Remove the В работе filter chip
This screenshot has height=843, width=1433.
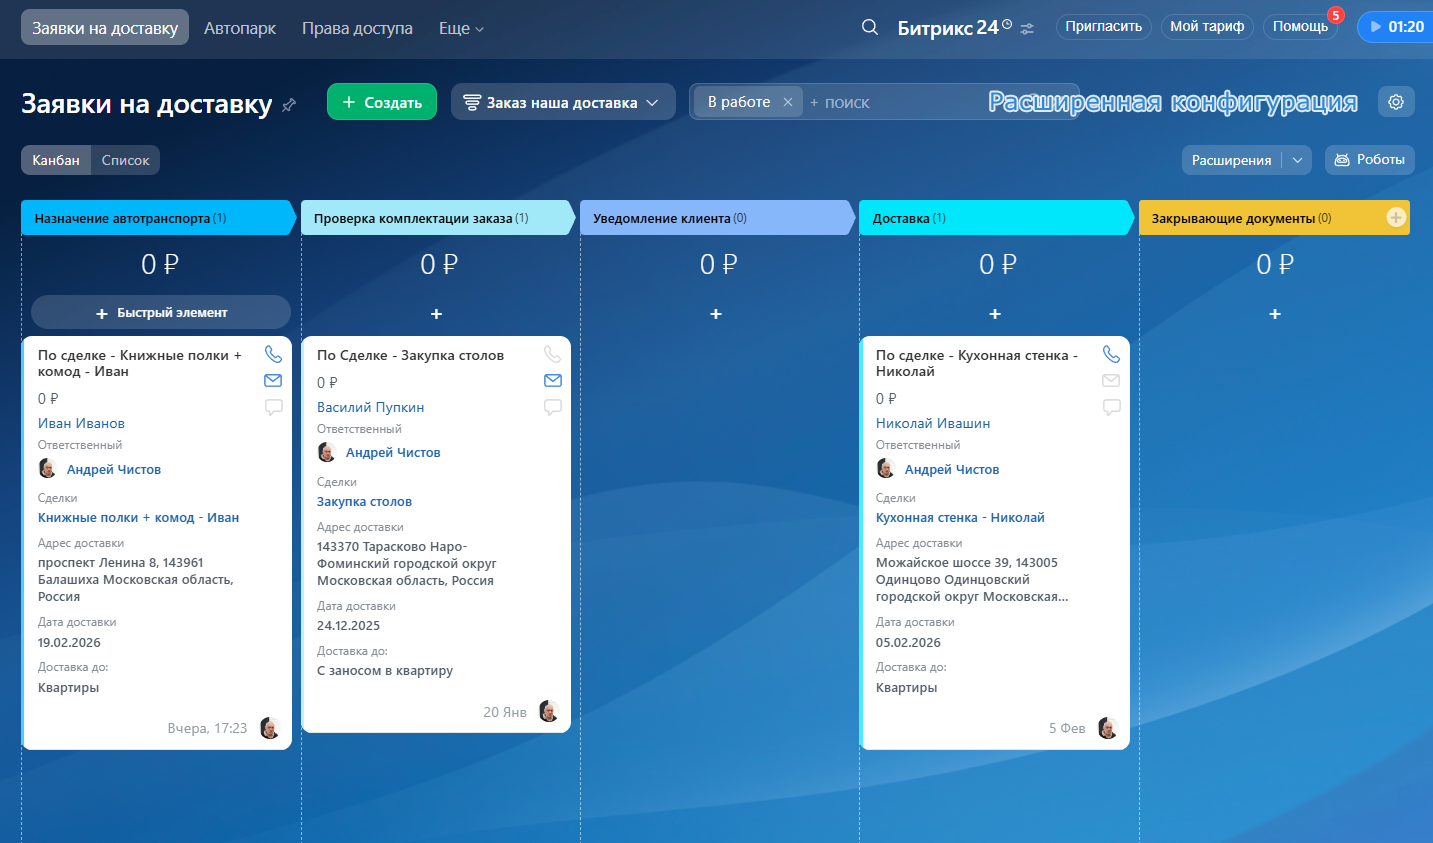coord(788,102)
